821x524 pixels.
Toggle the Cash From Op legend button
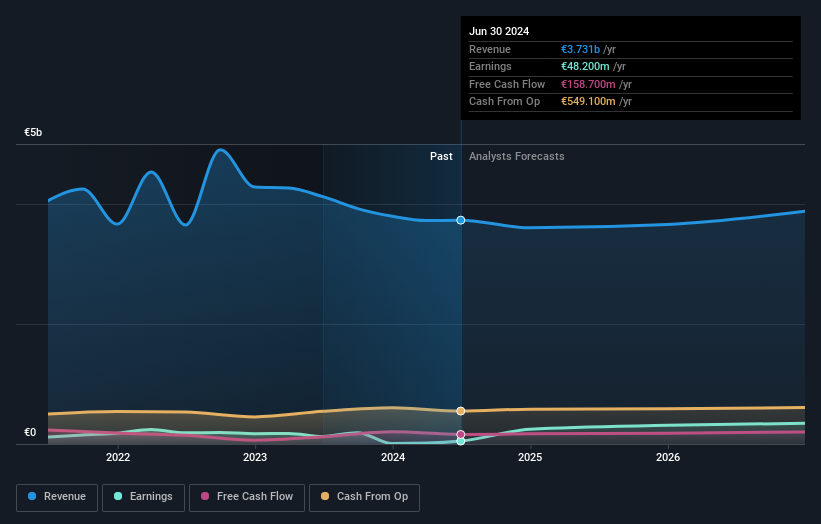tap(364, 497)
